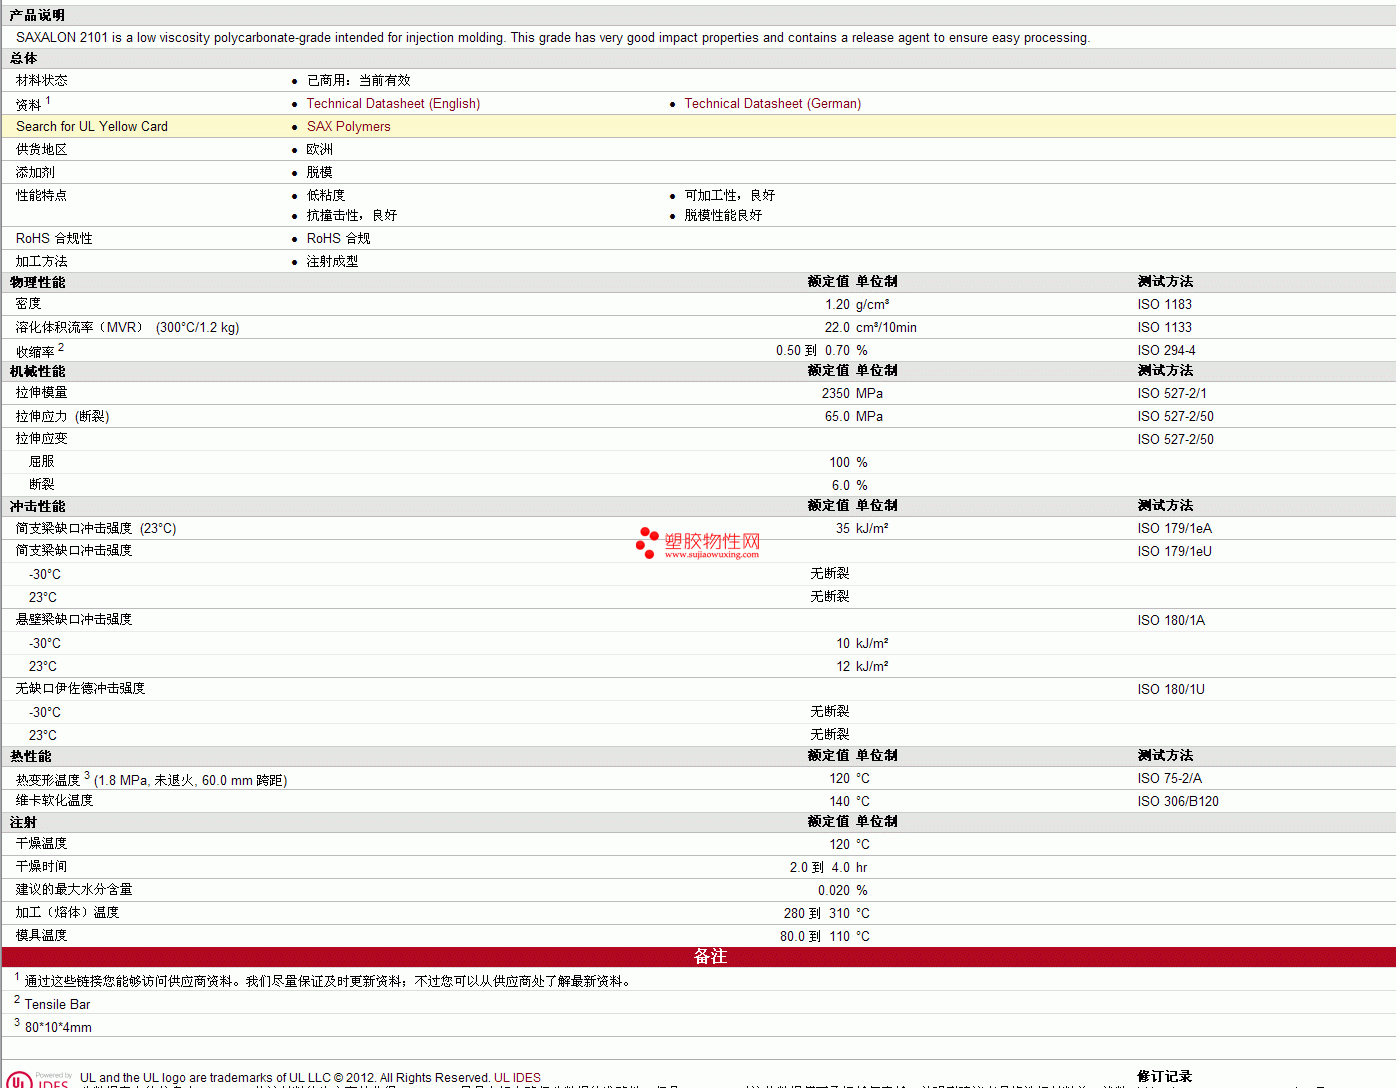Image resolution: width=1396 pixels, height=1088 pixels.
Task: Select the 产品说明 section header
Action: (x=37, y=15)
